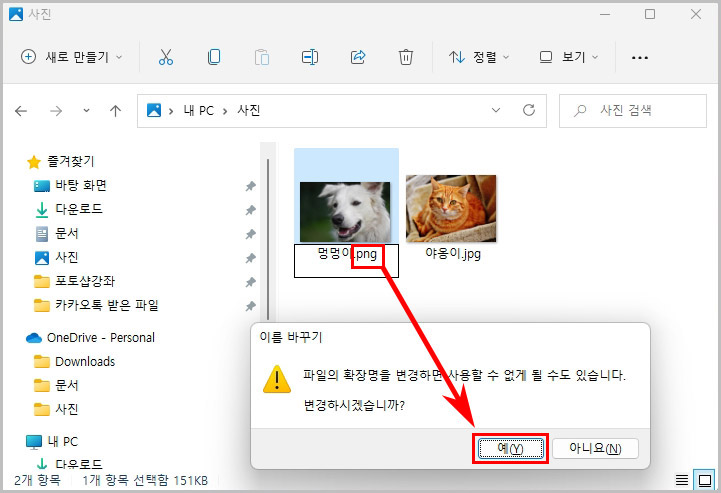Click 2개 항목 status bar text

[x=37, y=481]
